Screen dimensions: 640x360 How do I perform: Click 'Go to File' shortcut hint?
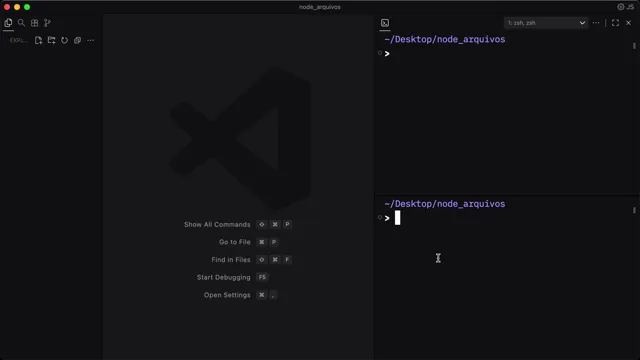coord(235,242)
